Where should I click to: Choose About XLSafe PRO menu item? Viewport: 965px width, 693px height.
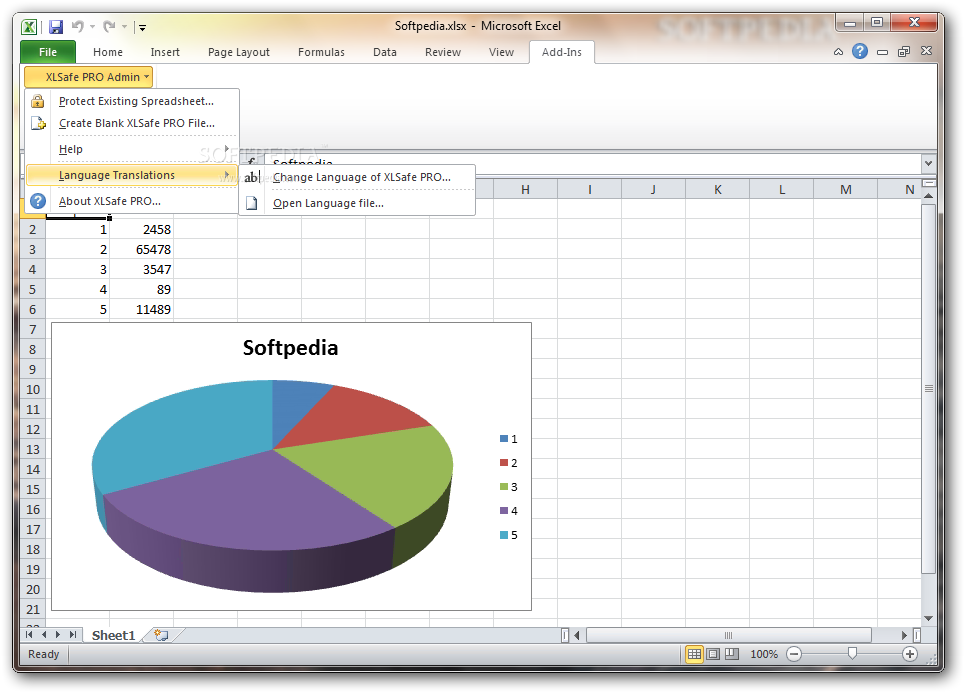click(132, 201)
